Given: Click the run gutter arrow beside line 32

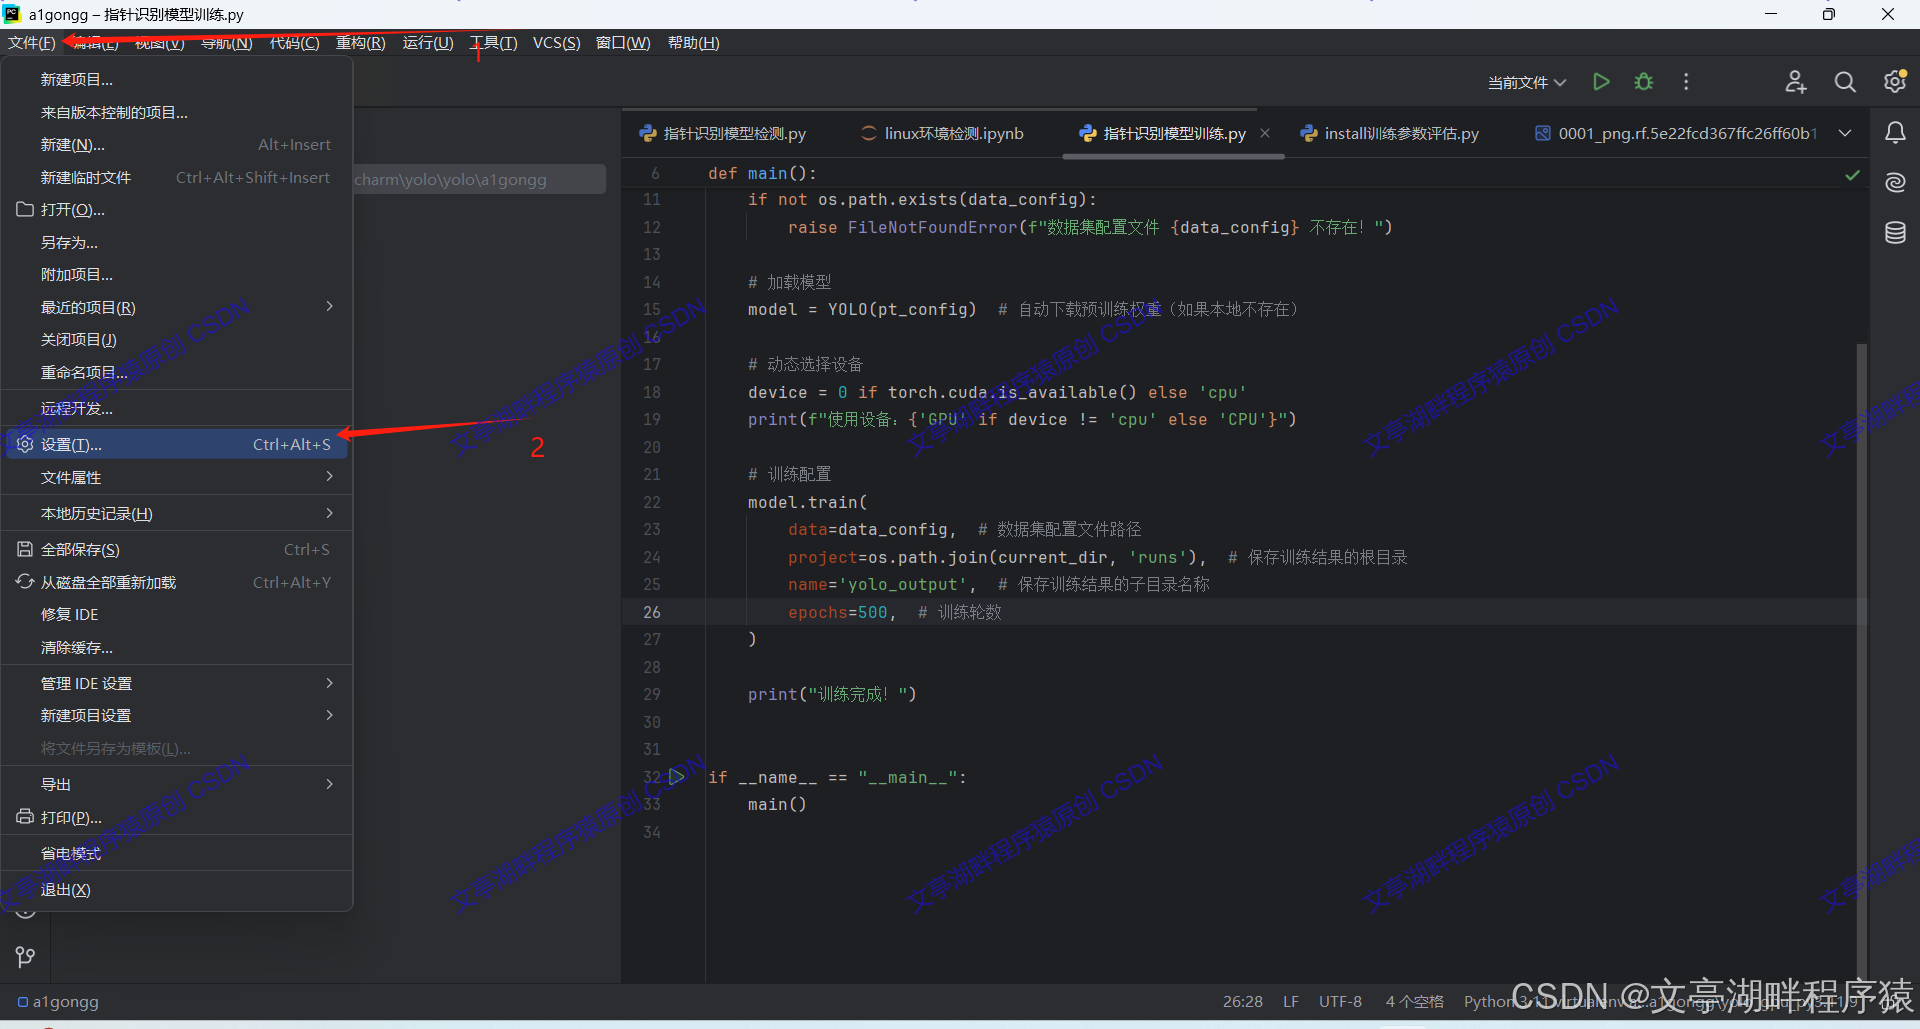Looking at the screenshot, I should (677, 777).
